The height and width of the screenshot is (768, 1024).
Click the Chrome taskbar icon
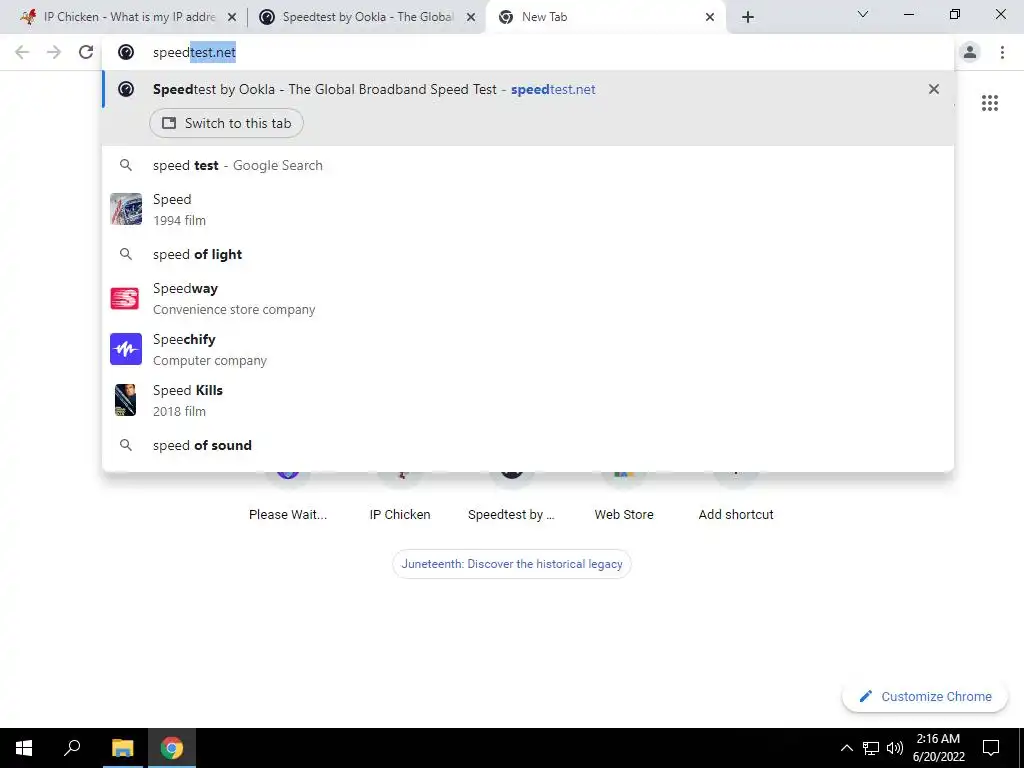[172, 748]
